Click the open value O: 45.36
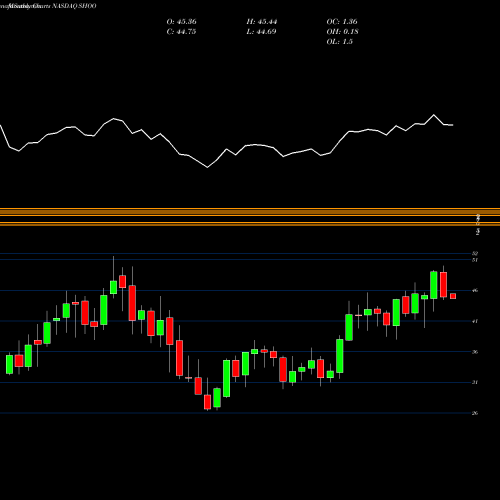The width and height of the screenshot is (500, 500). click(x=181, y=22)
